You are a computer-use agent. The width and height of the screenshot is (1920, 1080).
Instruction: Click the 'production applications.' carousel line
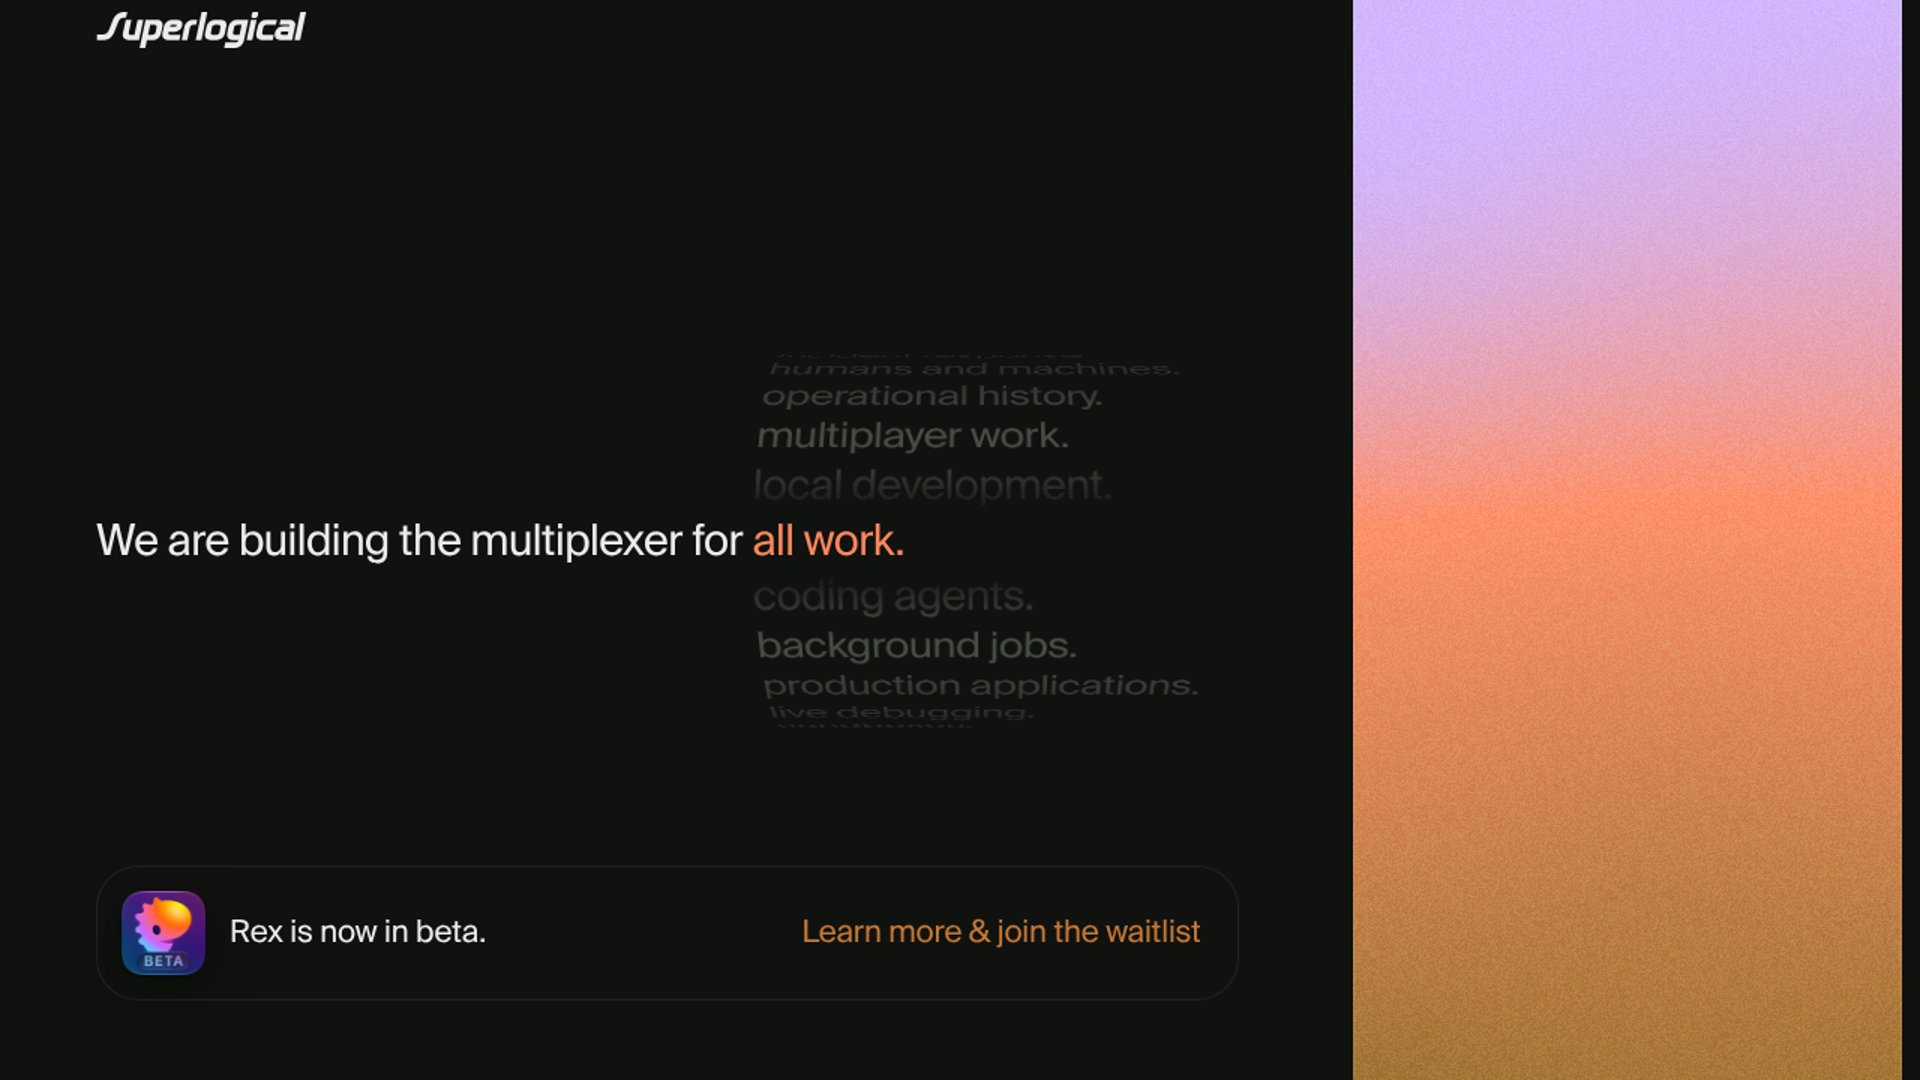pyautogui.click(x=980, y=685)
